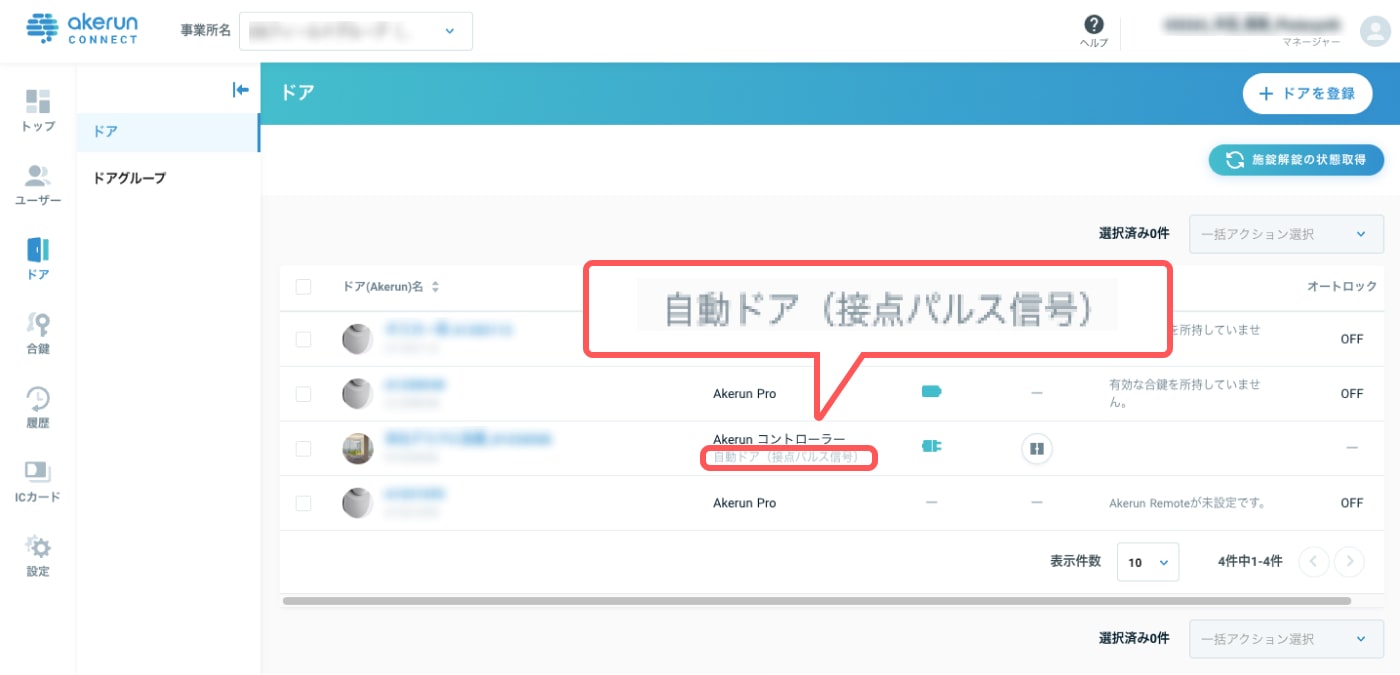
Task: Click the オートロック column header
Action: tap(1342, 287)
